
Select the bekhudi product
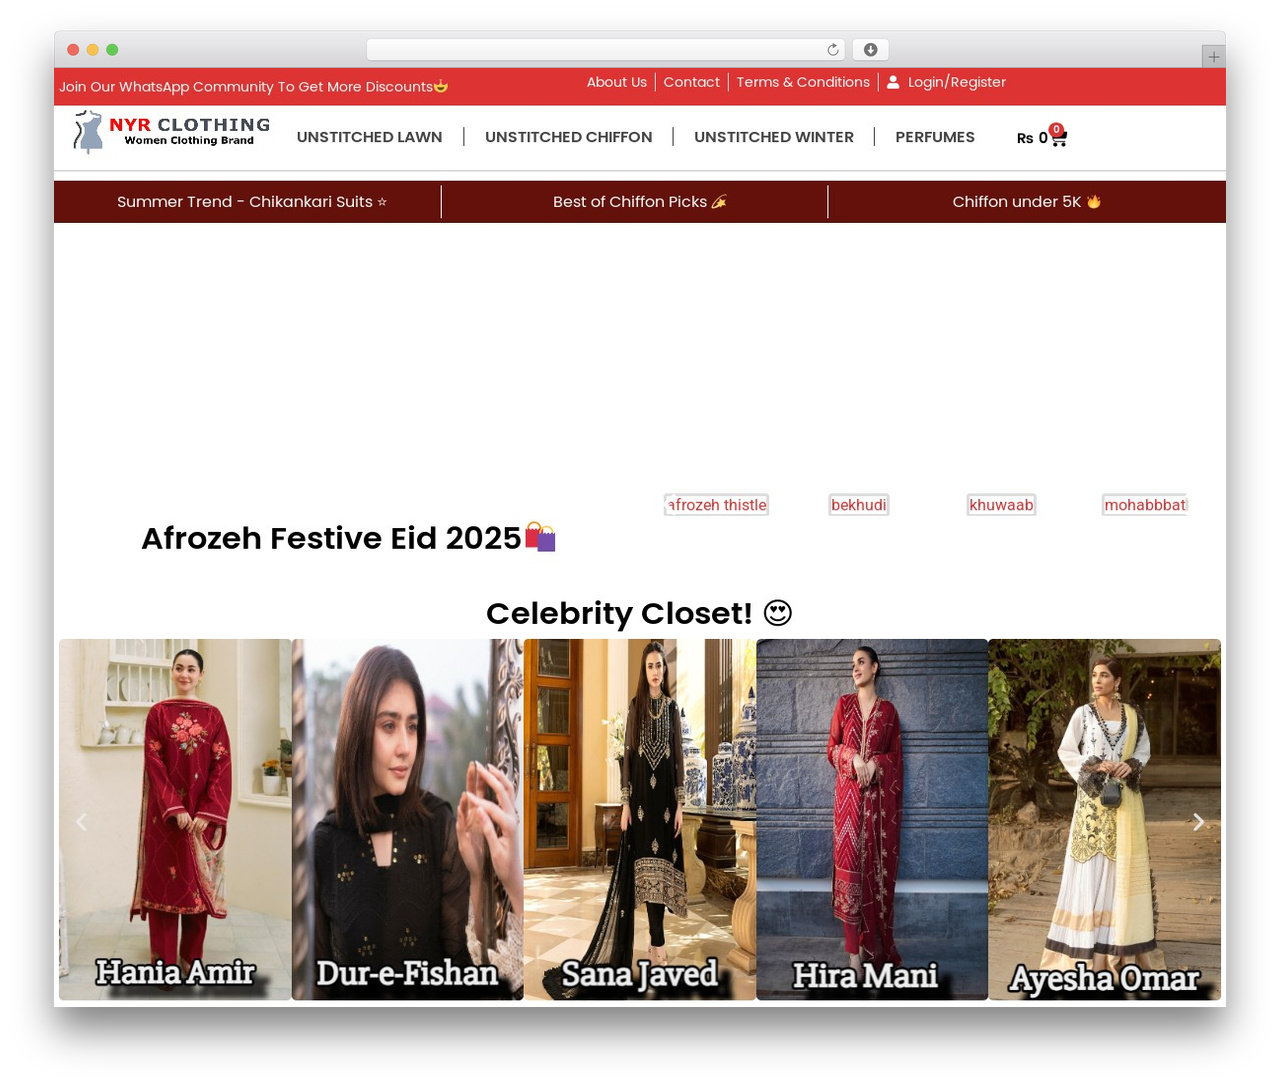[859, 505]
